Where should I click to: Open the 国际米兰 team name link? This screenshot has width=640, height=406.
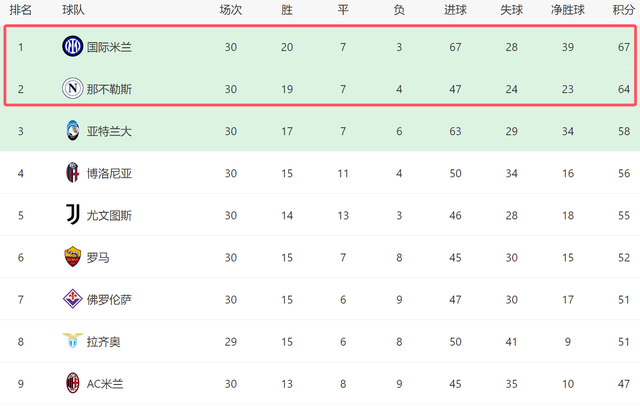coord(109,47)
